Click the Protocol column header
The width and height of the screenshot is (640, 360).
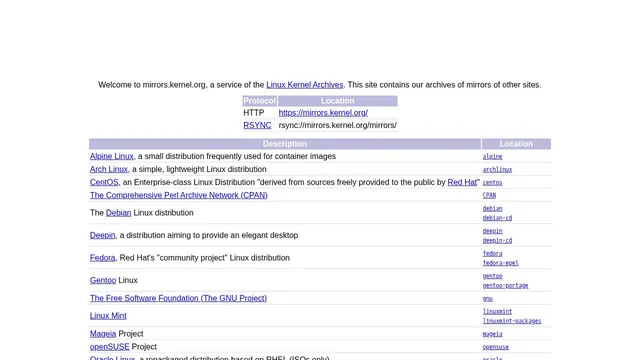[260, 101]
